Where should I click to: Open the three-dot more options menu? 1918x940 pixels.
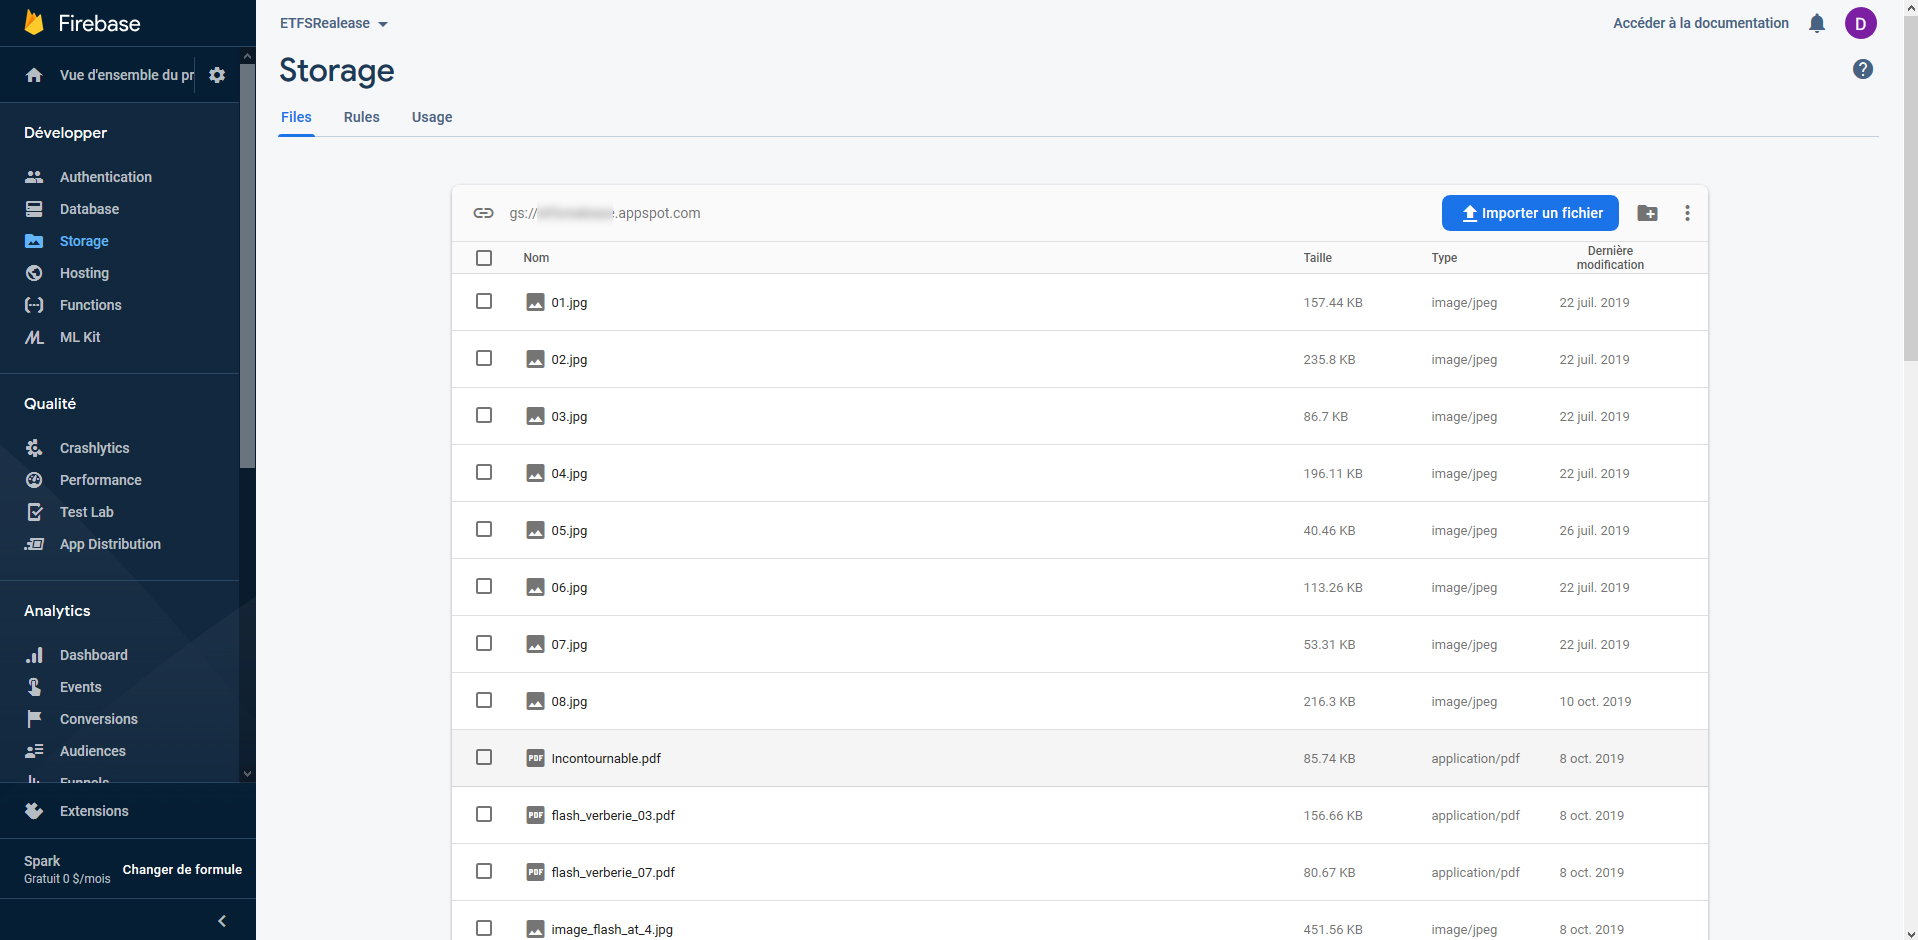[x=1687, y=213]
